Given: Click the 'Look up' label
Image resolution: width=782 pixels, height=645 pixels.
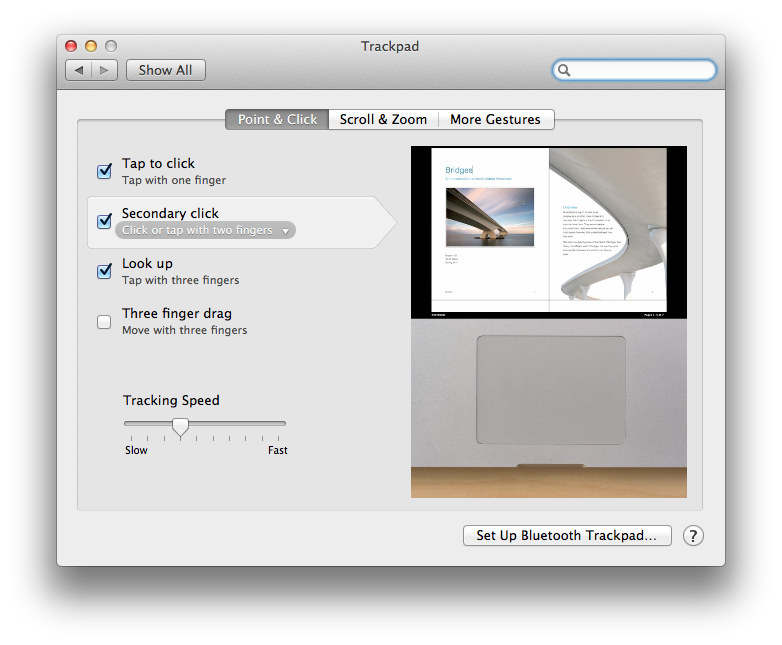Looking at the screenshot, I should click(148, 263).
